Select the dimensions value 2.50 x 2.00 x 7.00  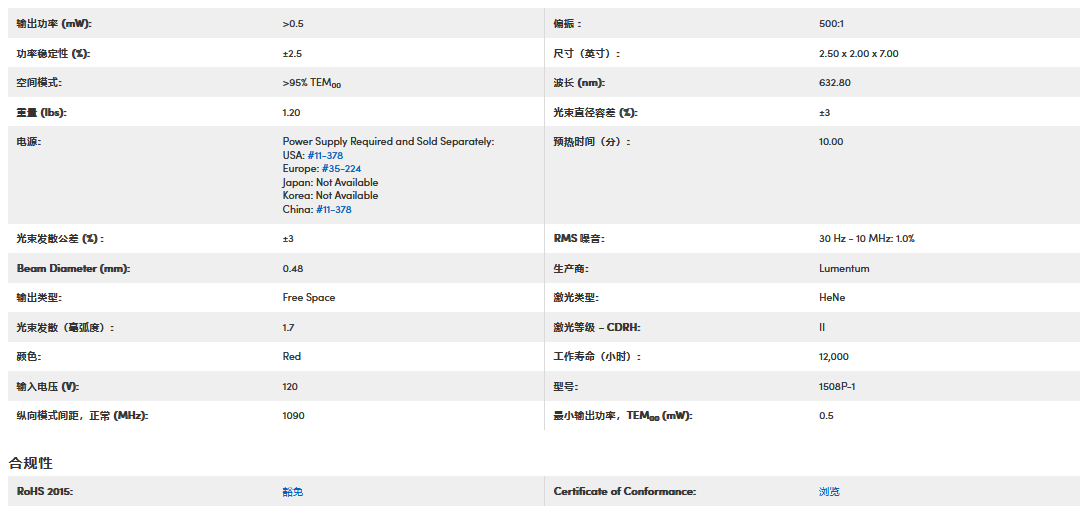click(858, 54)
